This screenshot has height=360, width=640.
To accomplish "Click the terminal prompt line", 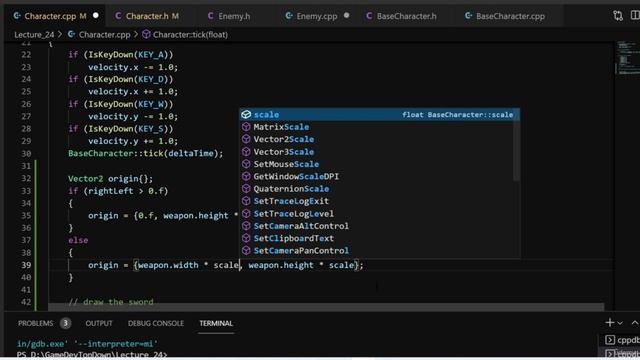I will pos(92,354).
